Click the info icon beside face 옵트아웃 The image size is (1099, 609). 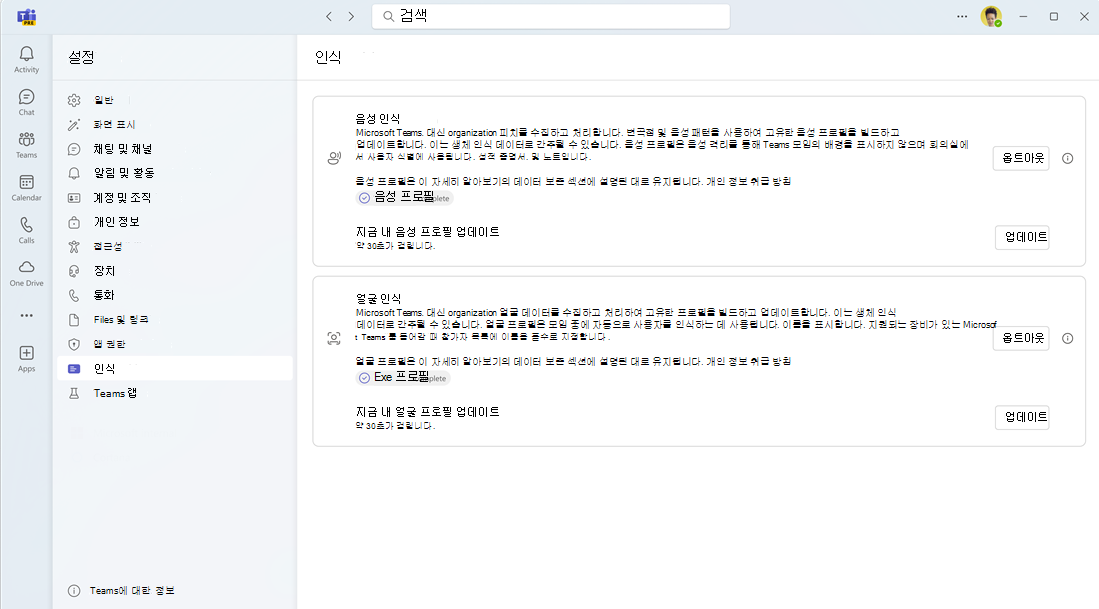1067,338
